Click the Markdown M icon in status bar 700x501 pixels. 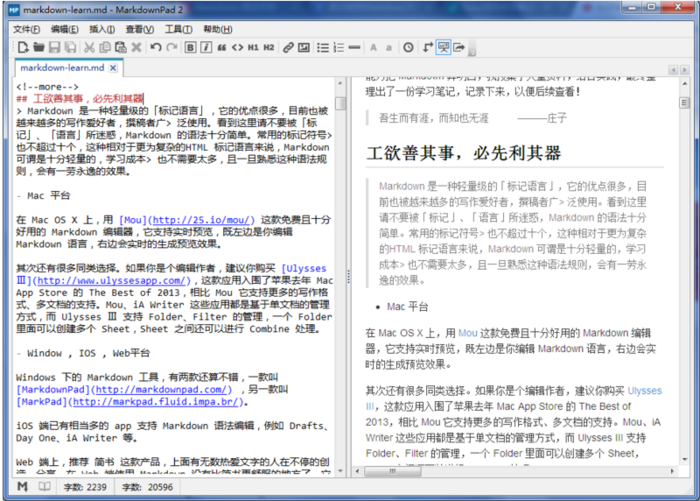(x=22, y=486)
